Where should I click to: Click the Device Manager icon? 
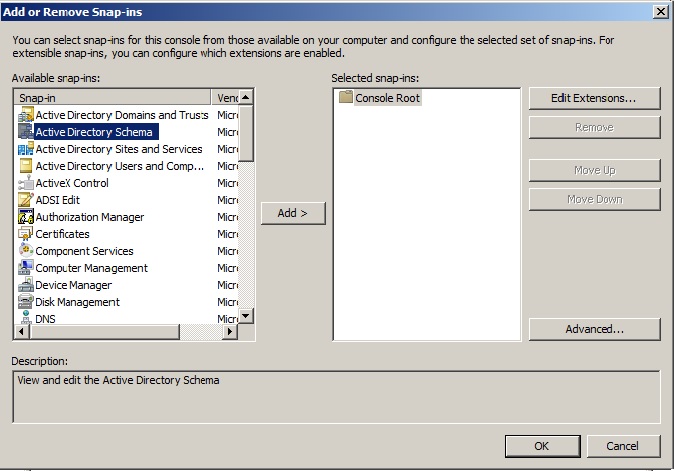26,285
